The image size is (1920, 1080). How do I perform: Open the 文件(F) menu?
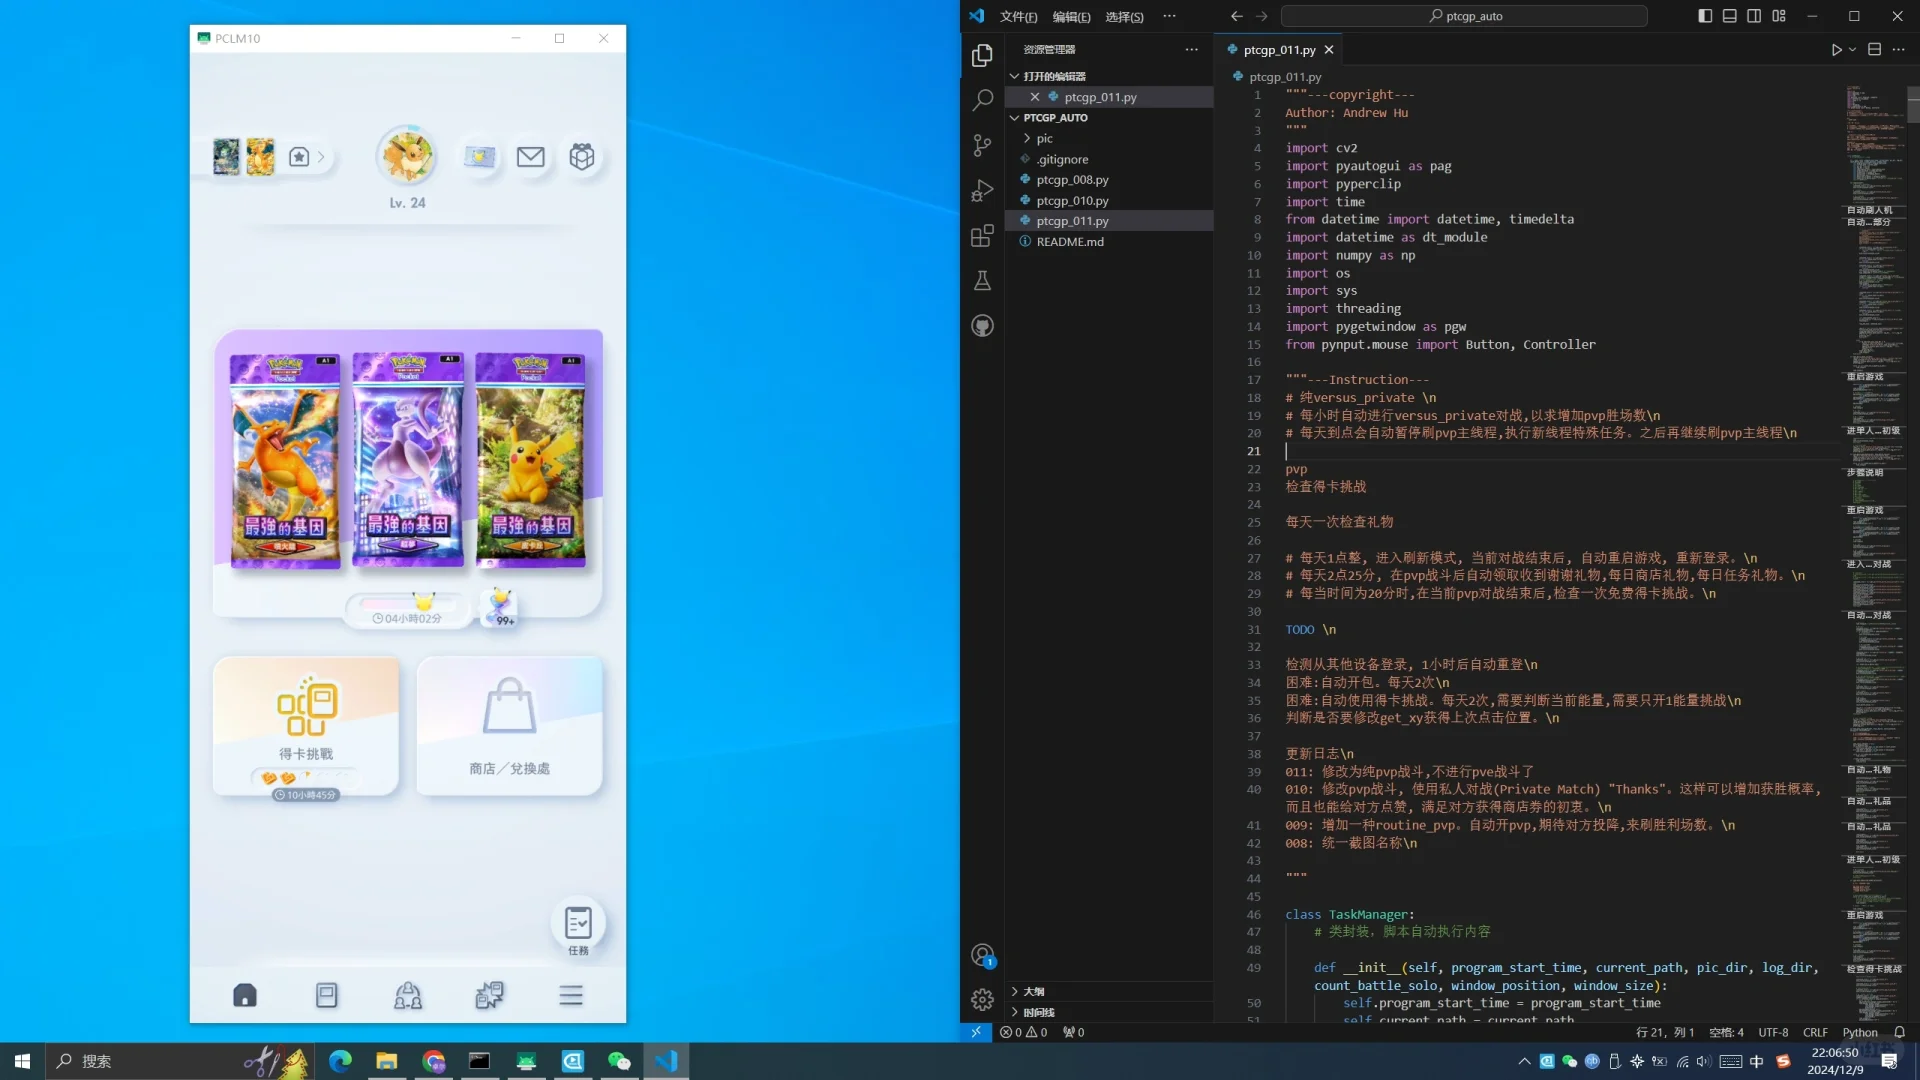(x=1018, y=17)
